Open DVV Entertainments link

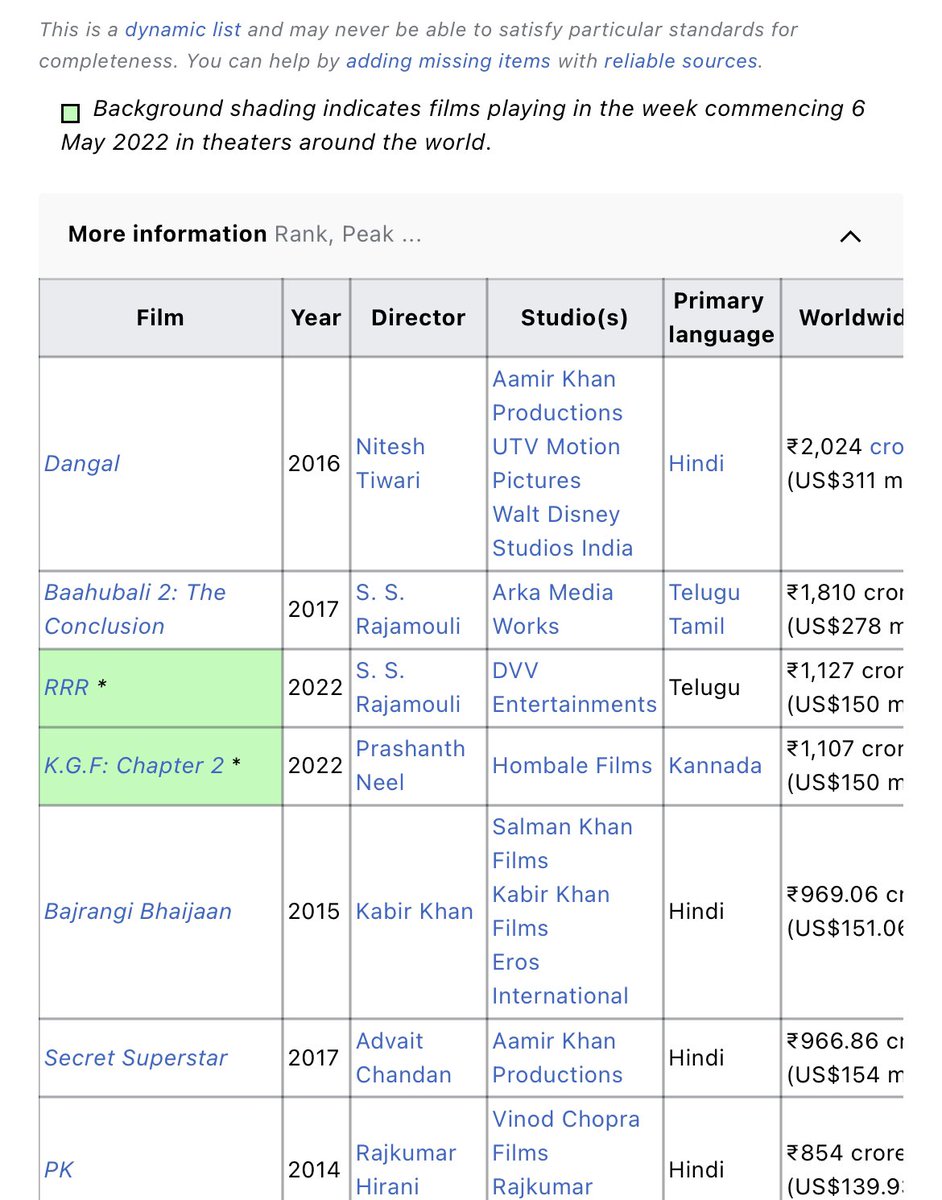tap(574, 688)
